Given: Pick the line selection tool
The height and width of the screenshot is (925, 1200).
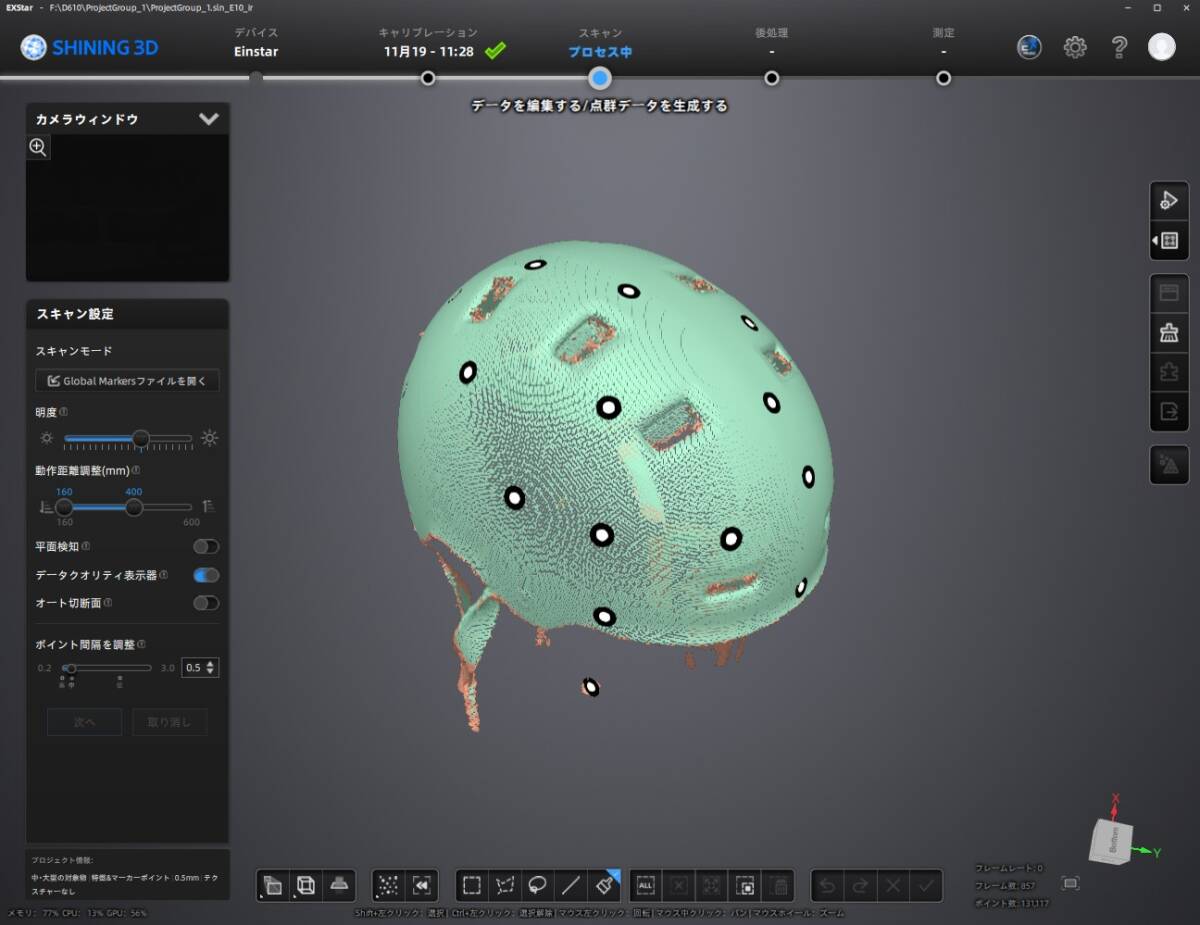Looking at the screenshot, I should pos(571,885).
